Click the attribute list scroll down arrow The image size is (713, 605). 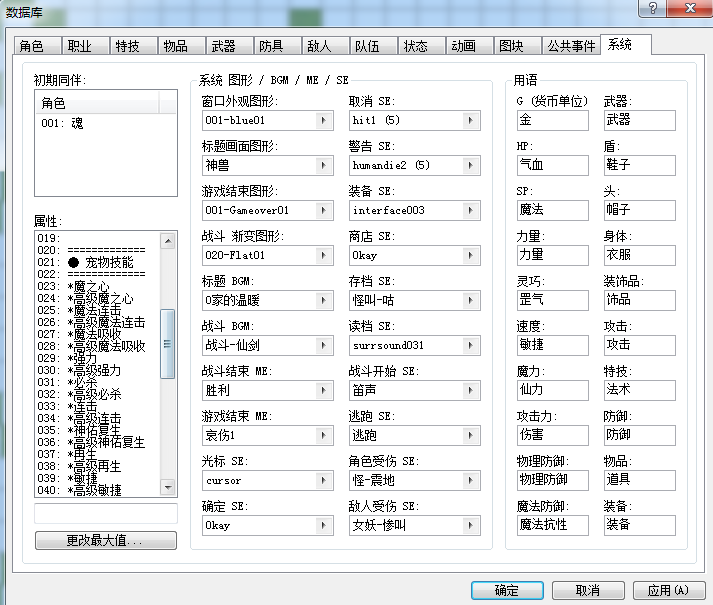click(x=168, y=487)
